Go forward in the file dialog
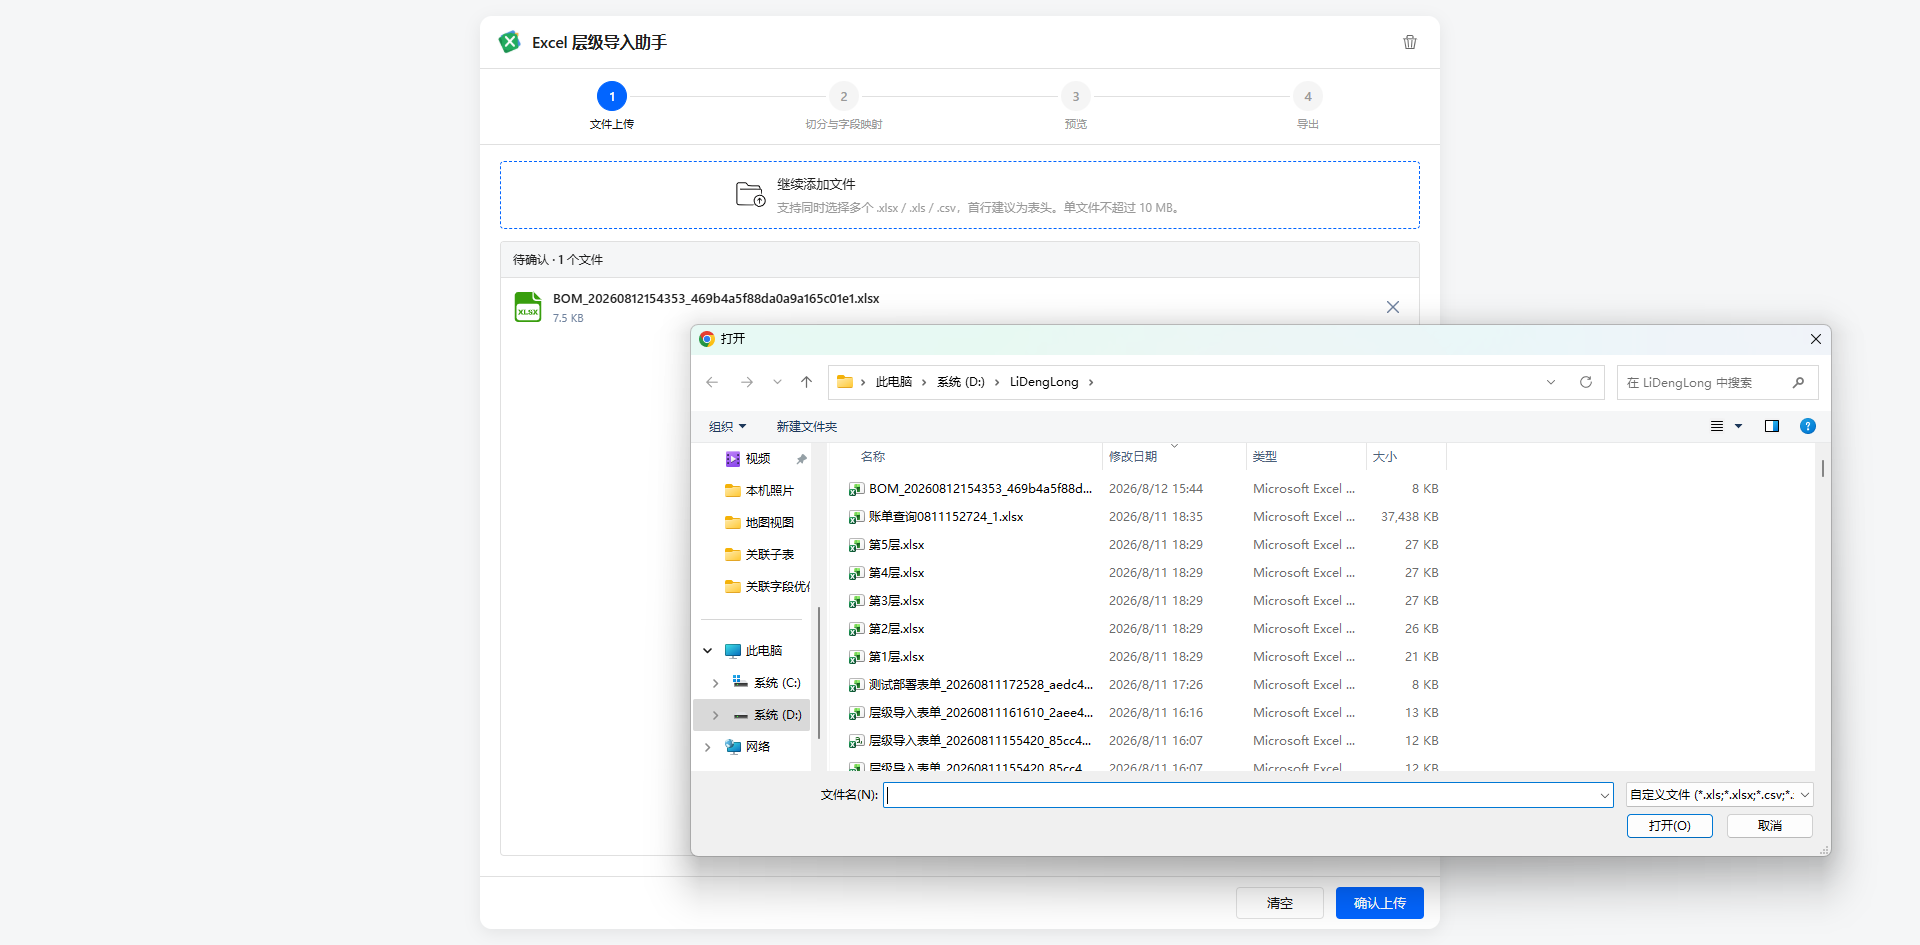This screenshot has width=1920, height=945. 747,382
